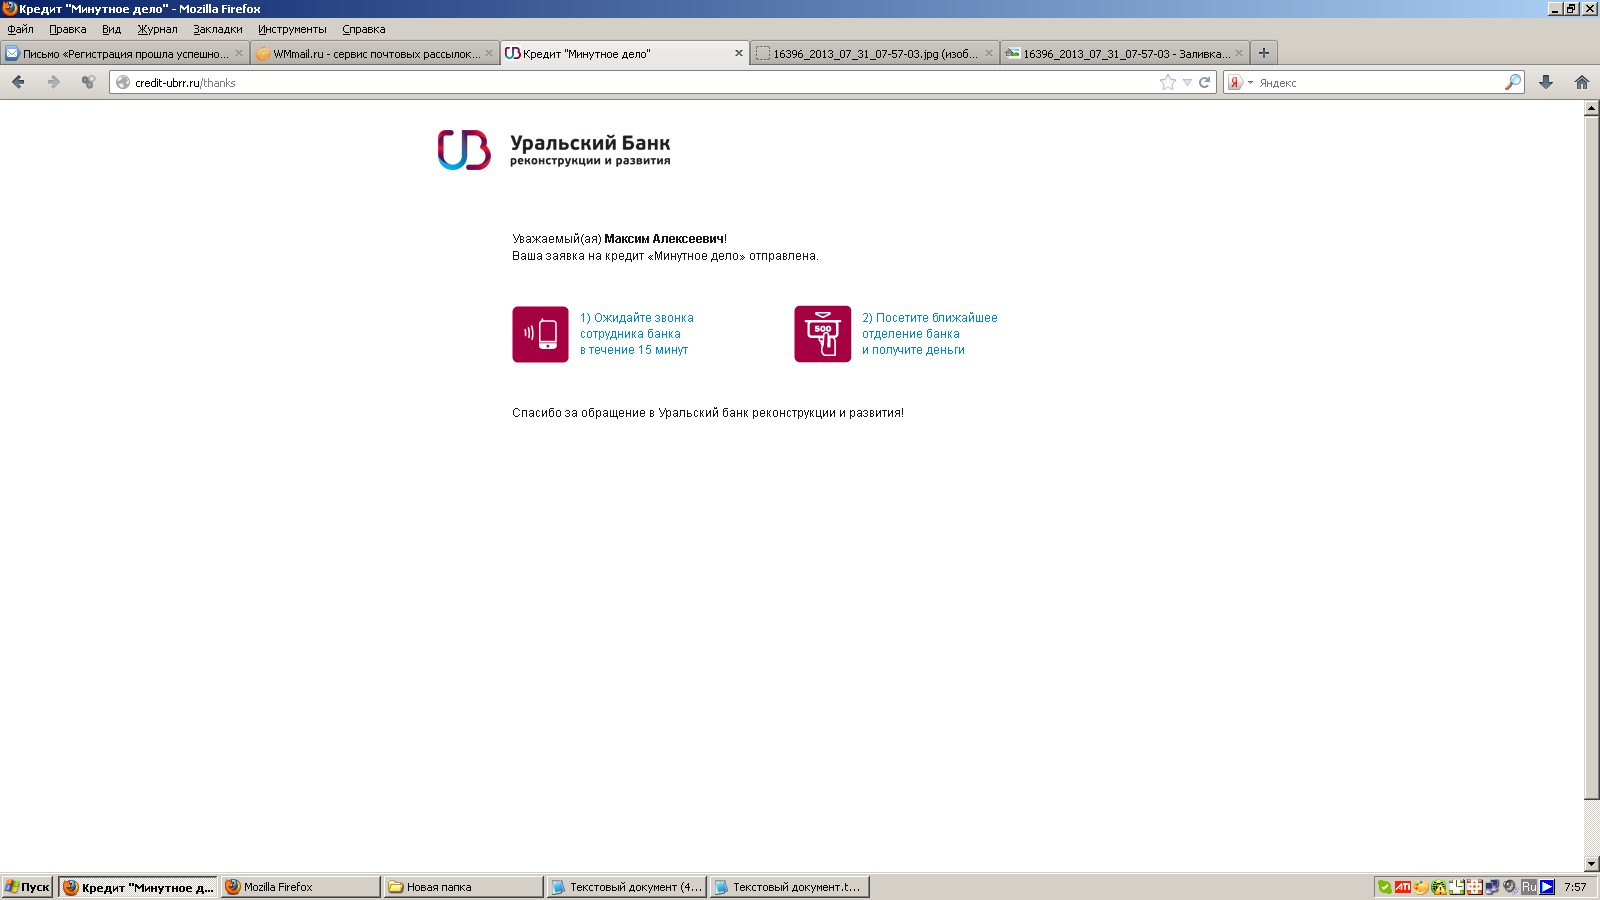Click the name 'Максим Алексеевич'
This screenshot has height=900, width=1600.
(x=664, y=239)
